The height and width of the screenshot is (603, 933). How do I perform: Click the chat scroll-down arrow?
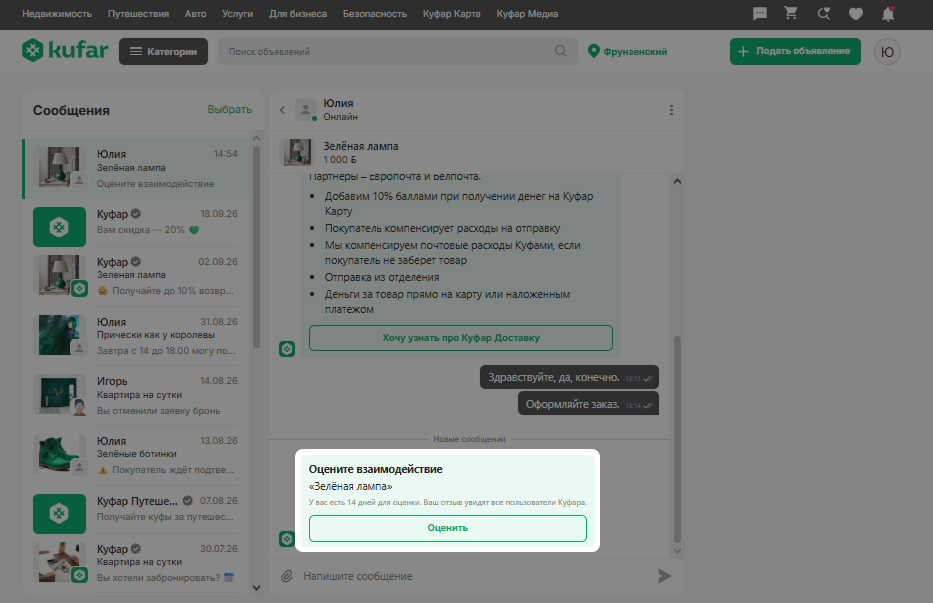(x=677, y=551)
